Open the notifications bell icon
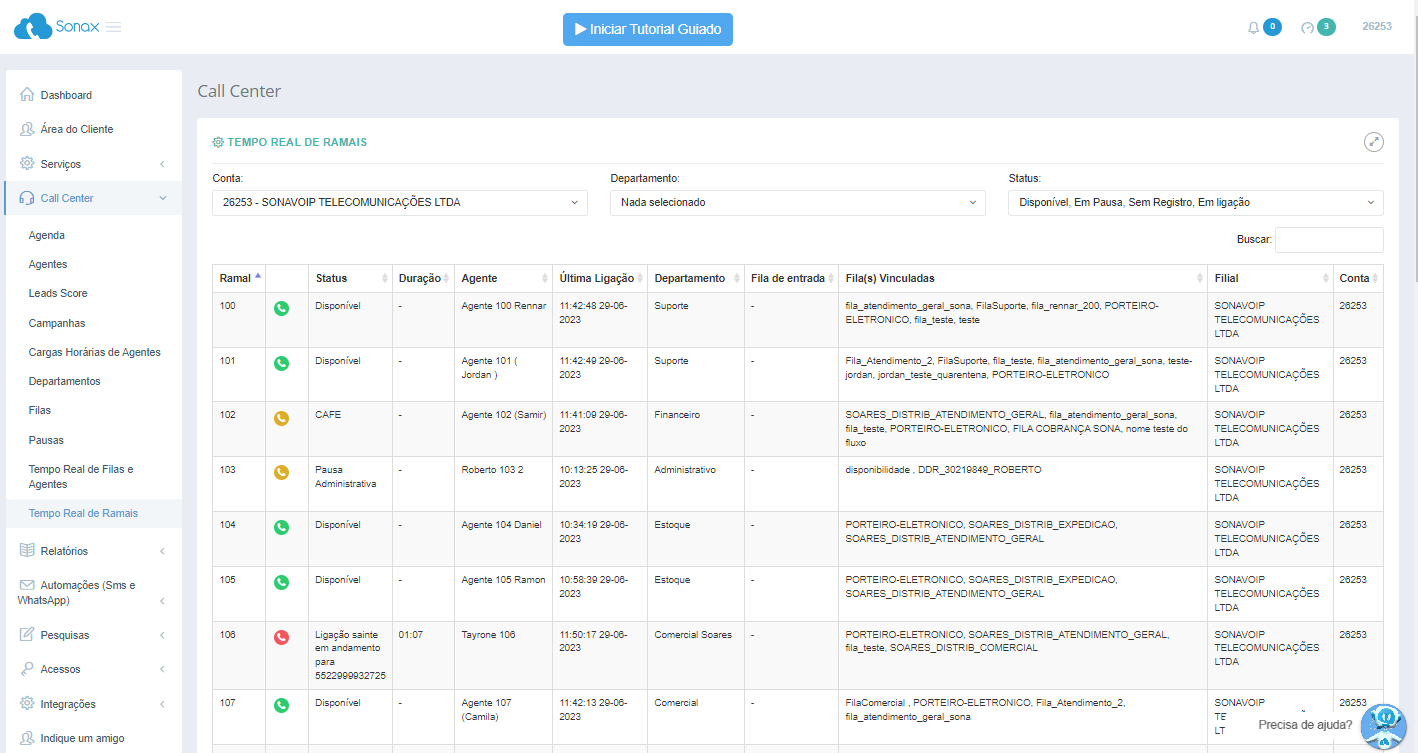This screenshot has height=753, width=1418. point(1253,28)
